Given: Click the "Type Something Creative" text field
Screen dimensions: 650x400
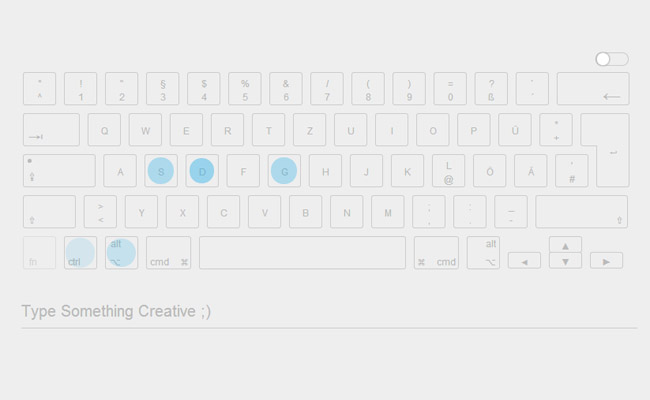Looking at the screenshot, I should coord(328,312).
